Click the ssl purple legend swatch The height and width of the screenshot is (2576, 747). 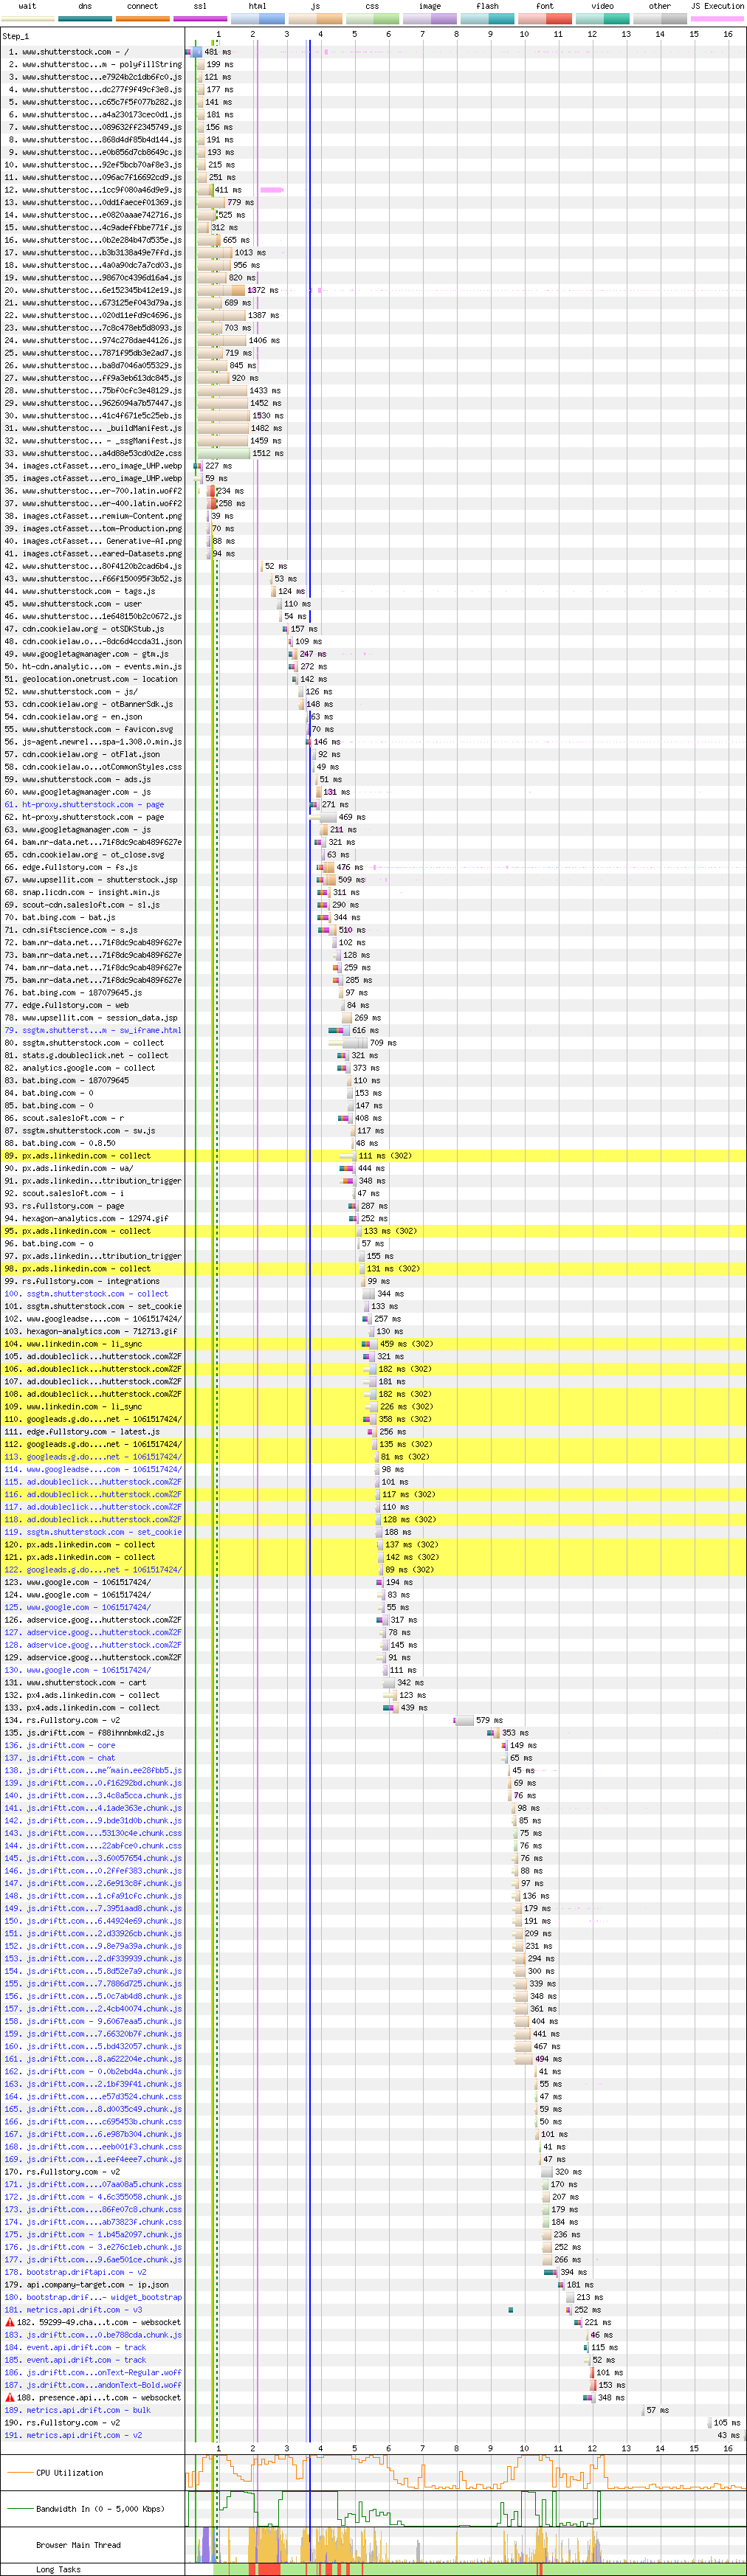[200, 18]
